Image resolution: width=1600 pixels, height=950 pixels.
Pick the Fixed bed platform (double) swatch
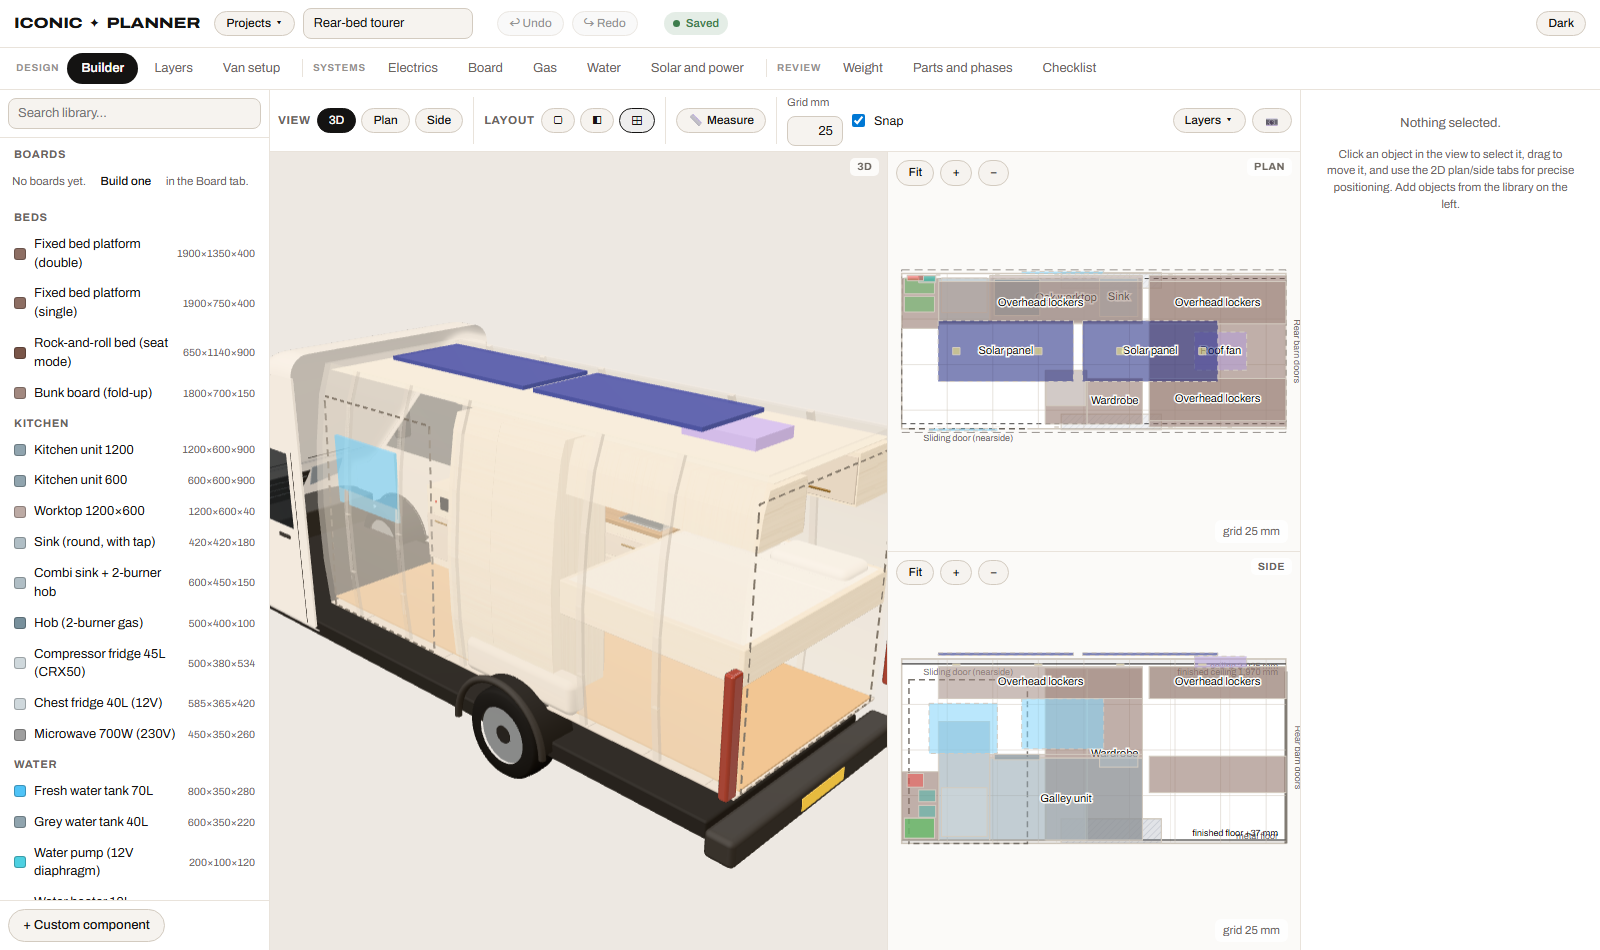click(x=20, y=254)
